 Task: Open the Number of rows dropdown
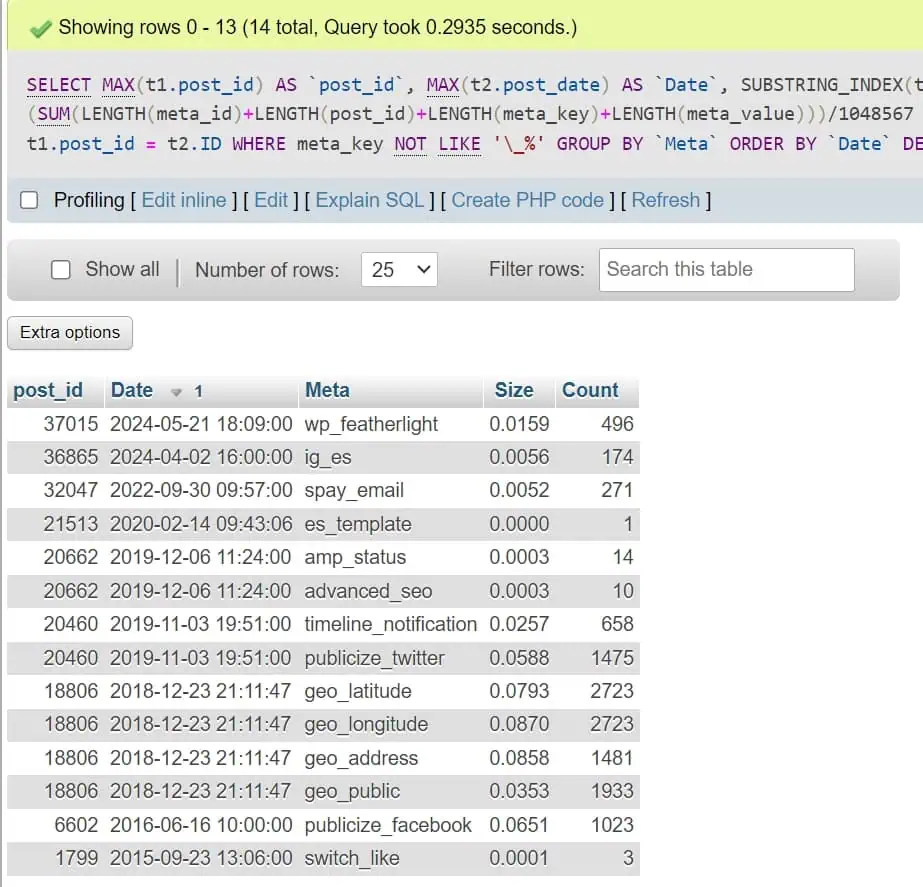[399, 270]
